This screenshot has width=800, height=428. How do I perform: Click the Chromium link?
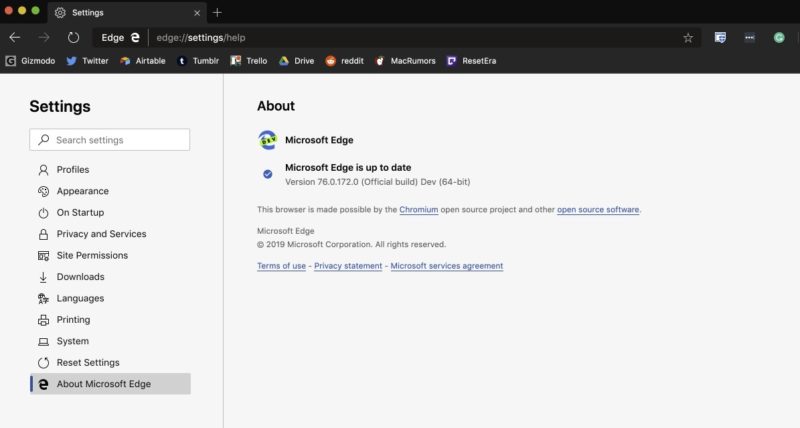pyautogui.click(x=418, y=210)
